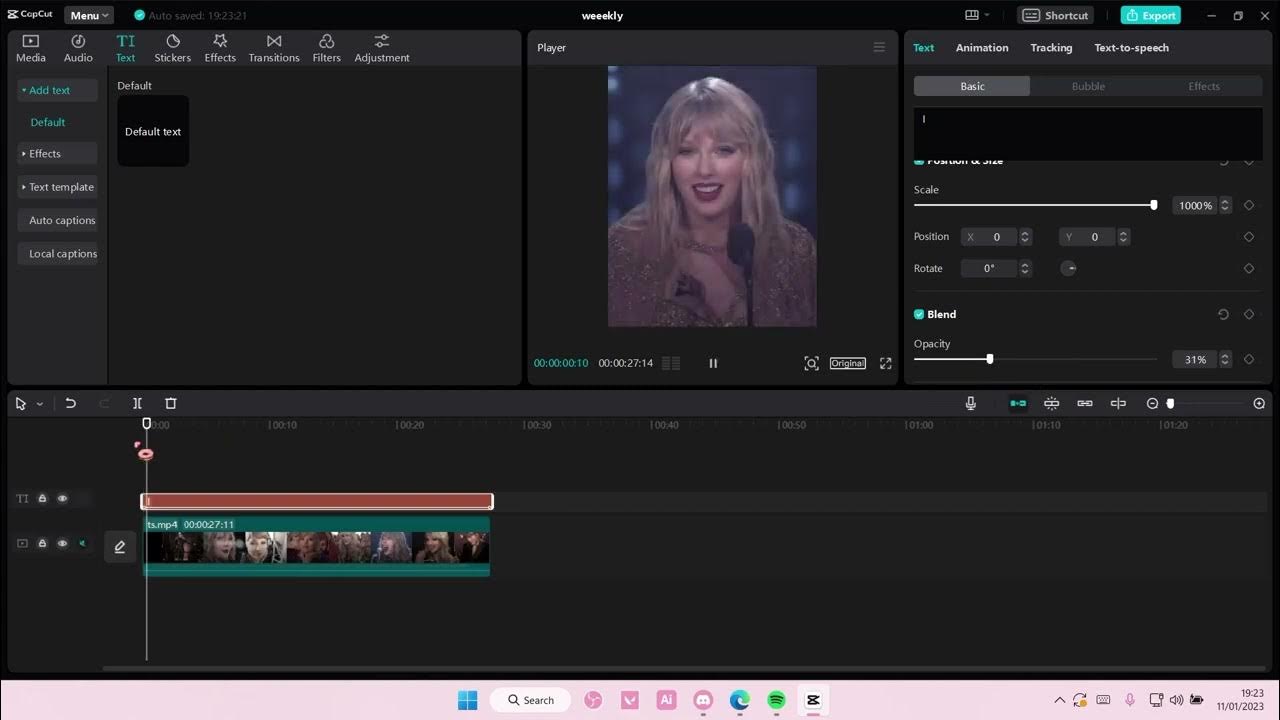This screenshot has height=720, width=1280.
Task: Click the Original ratio button in player
Action: point(847,363)
